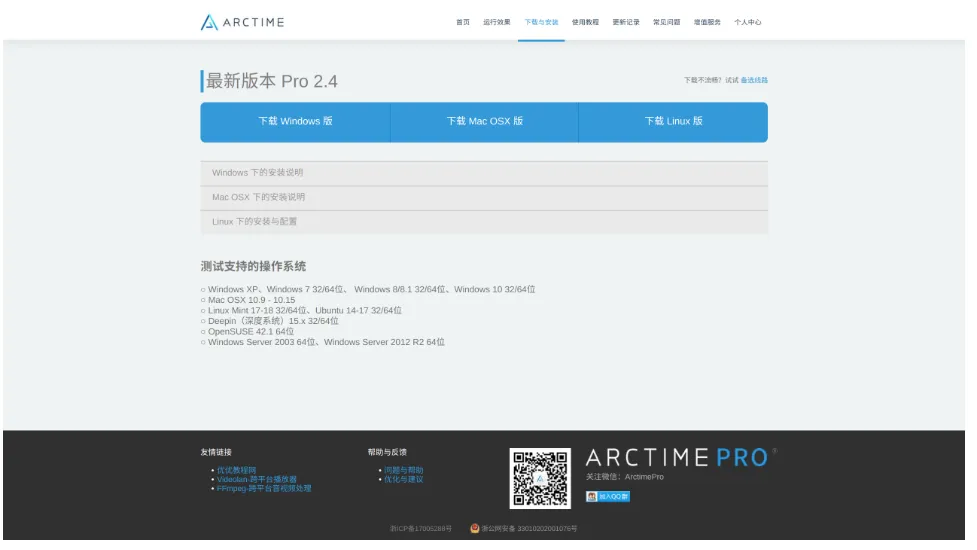
Task: Open the 优优教程网 footer link
Action: 236,470
